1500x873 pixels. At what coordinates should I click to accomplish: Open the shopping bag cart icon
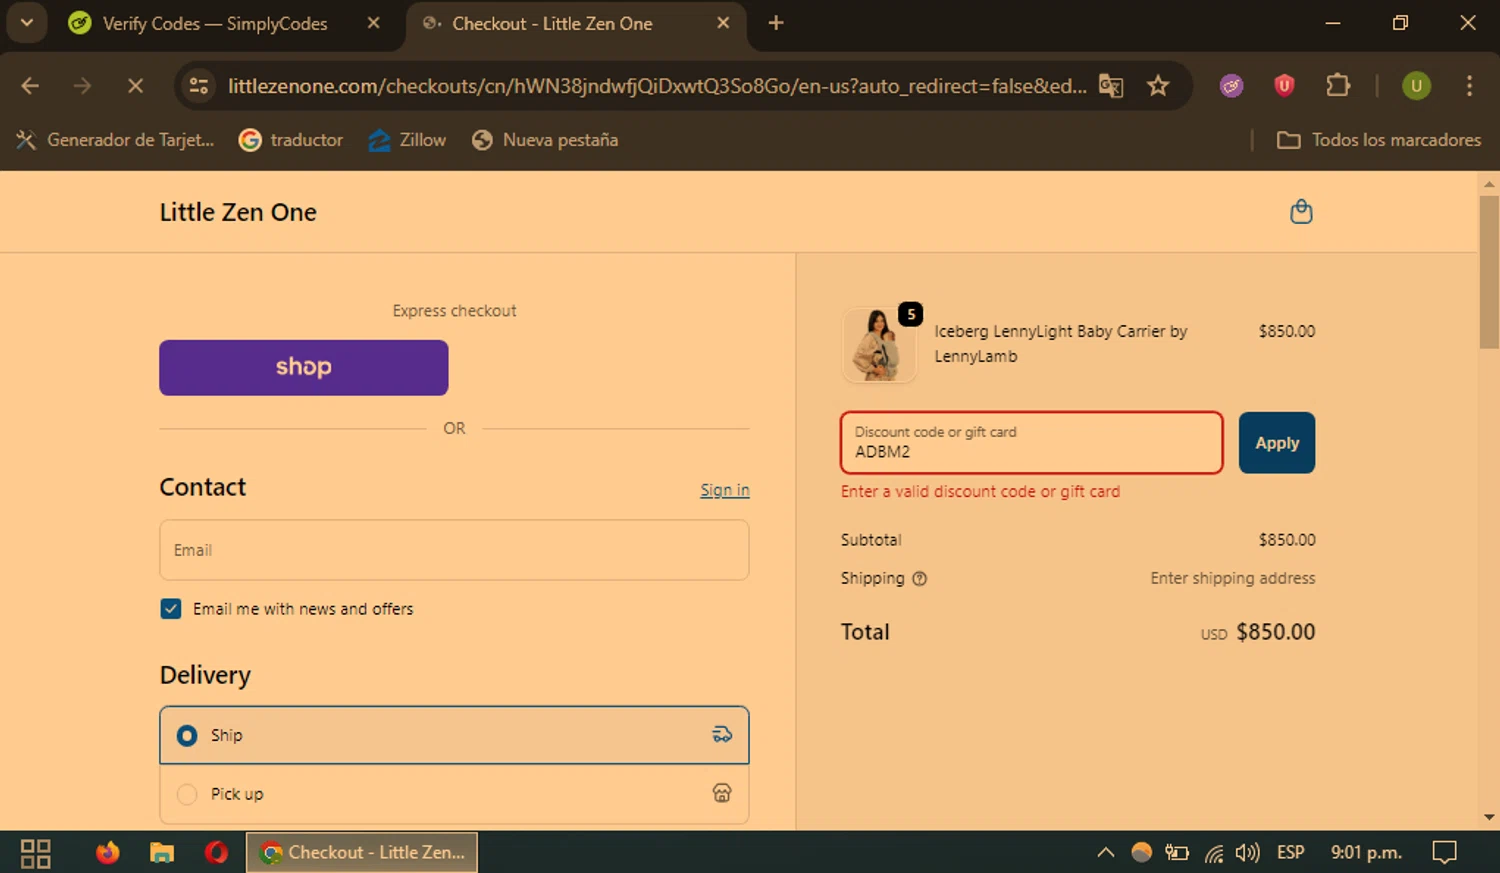[1301, 212]
